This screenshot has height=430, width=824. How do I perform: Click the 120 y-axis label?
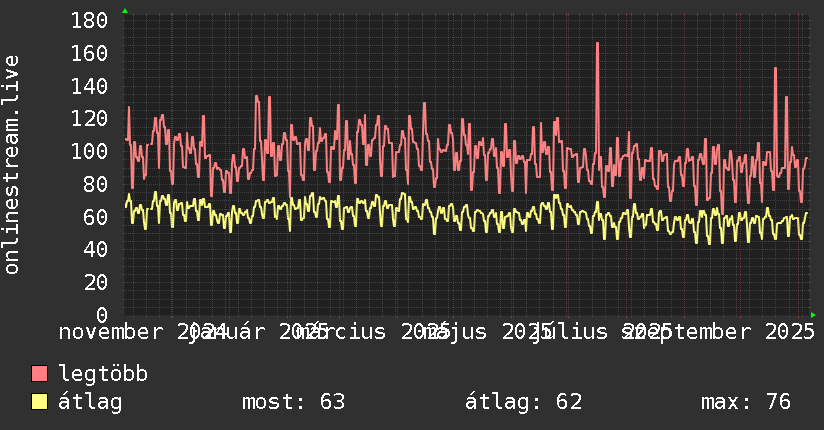(x=89, y=119)
